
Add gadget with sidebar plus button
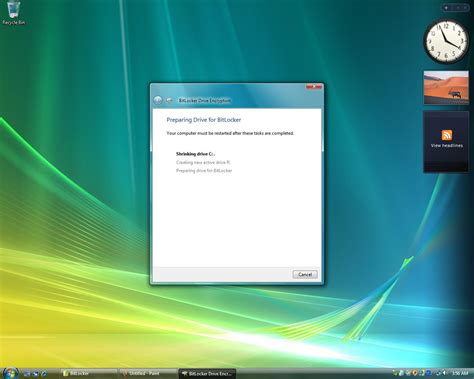click(x=446, y=8)
